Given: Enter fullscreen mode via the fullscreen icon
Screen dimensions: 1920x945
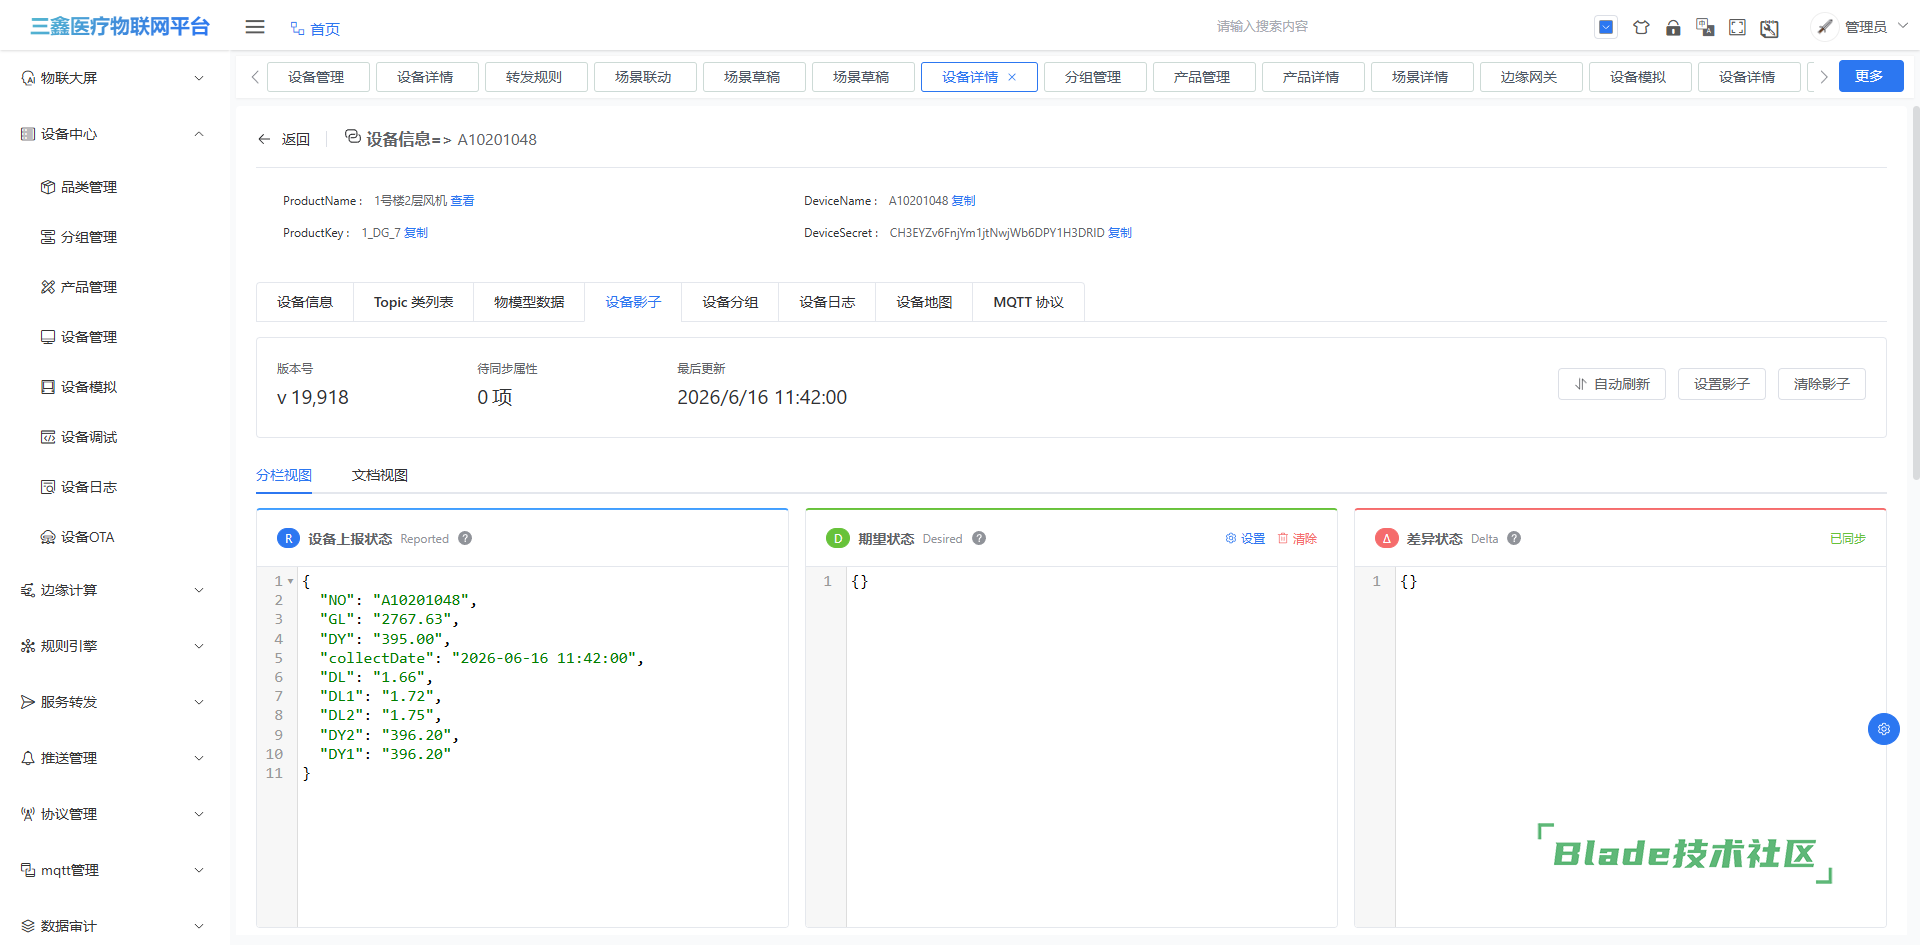Looking at the screenshot, I should [x=1738, y=27].
